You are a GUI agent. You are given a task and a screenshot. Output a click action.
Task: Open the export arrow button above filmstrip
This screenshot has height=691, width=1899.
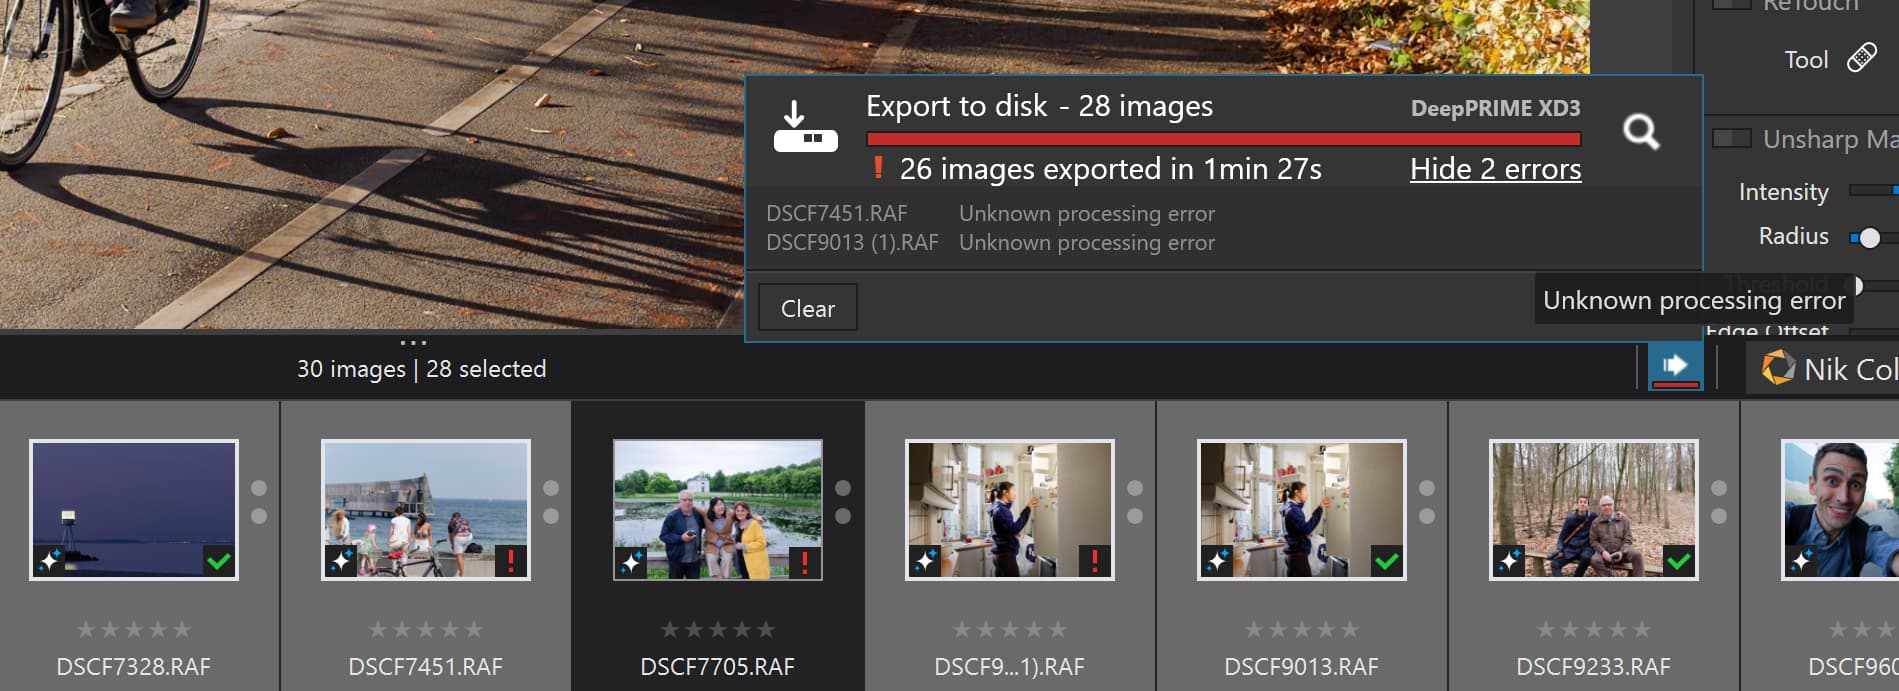[x=1675, y=366]
